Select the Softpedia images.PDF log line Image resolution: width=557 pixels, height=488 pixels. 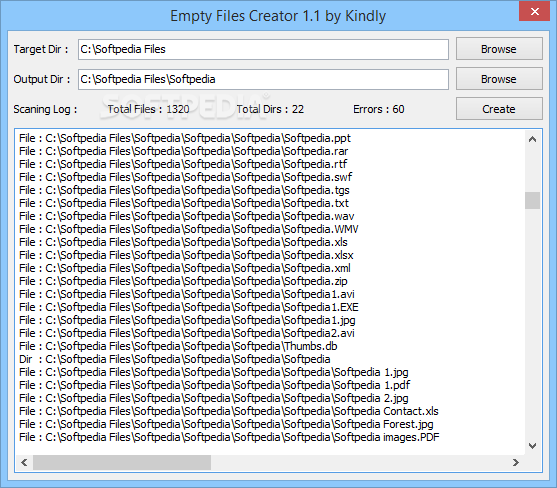[x=229, y=437]
